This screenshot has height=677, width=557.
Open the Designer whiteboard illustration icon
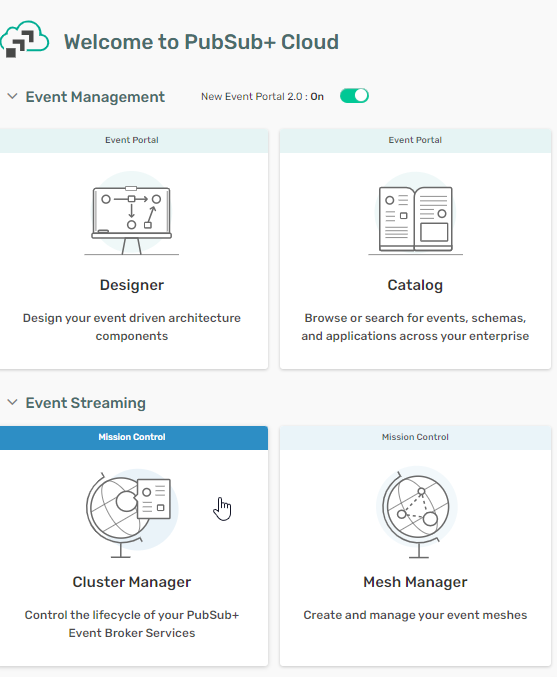point(132,214)
